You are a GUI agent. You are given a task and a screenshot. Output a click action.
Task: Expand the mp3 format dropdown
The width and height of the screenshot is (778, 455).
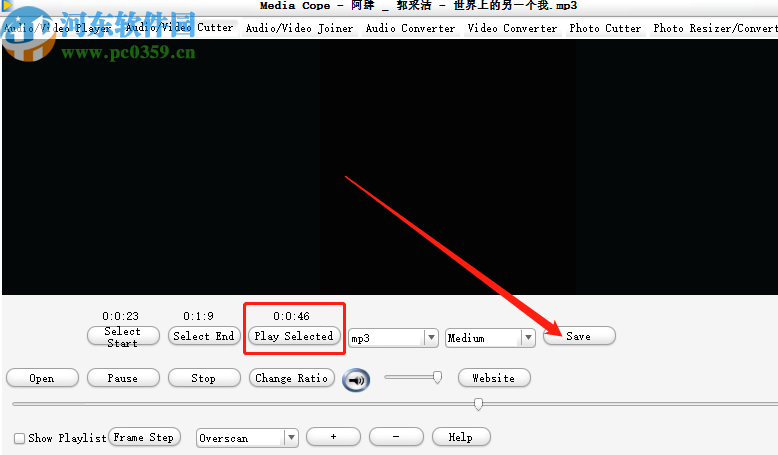(x=431, y=338)
